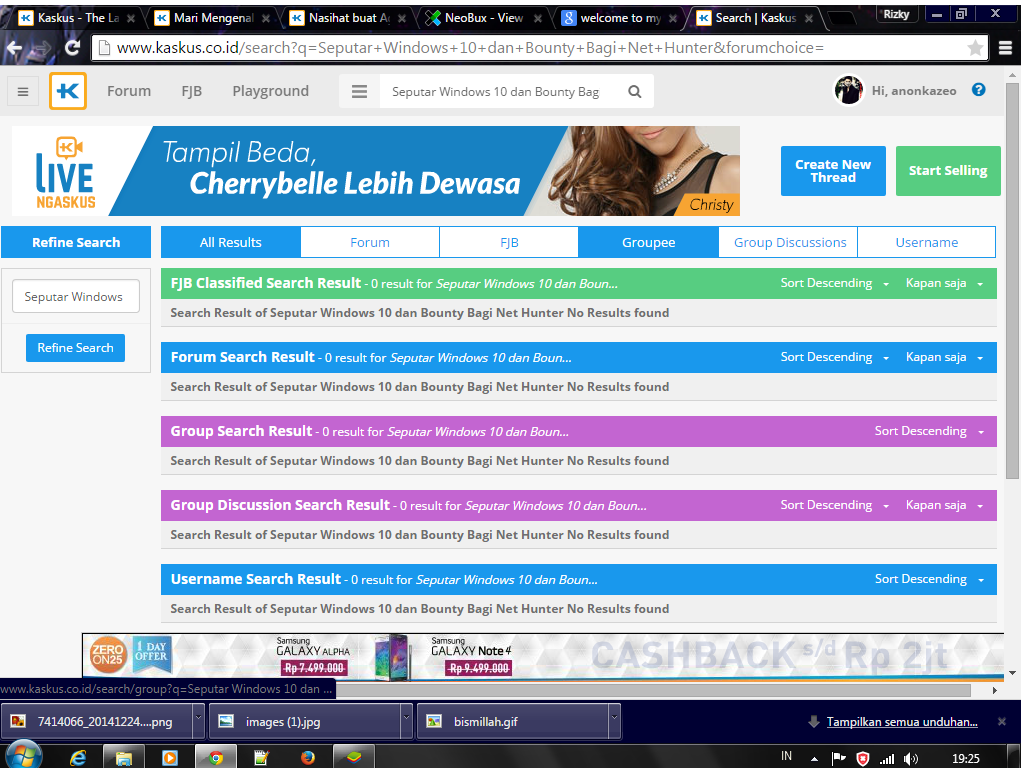Close the Kaskus - The La tab
This screenshot has width=1024, height=768.
(x=131, y=18)
